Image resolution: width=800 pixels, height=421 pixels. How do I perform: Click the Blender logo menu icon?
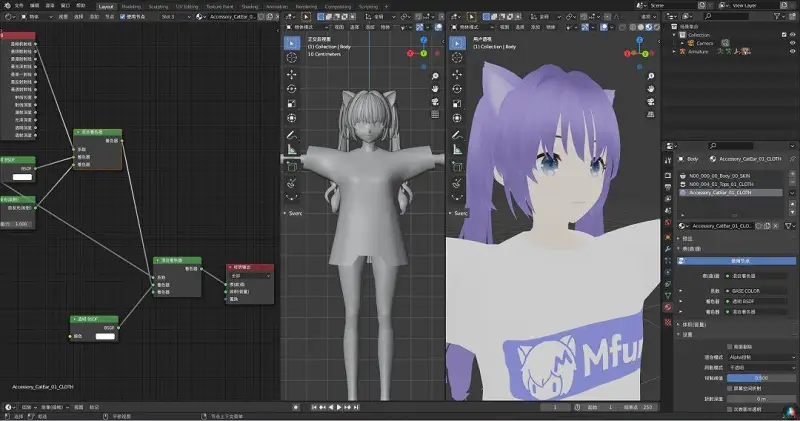pyautogui.click(x=7, y=6)
